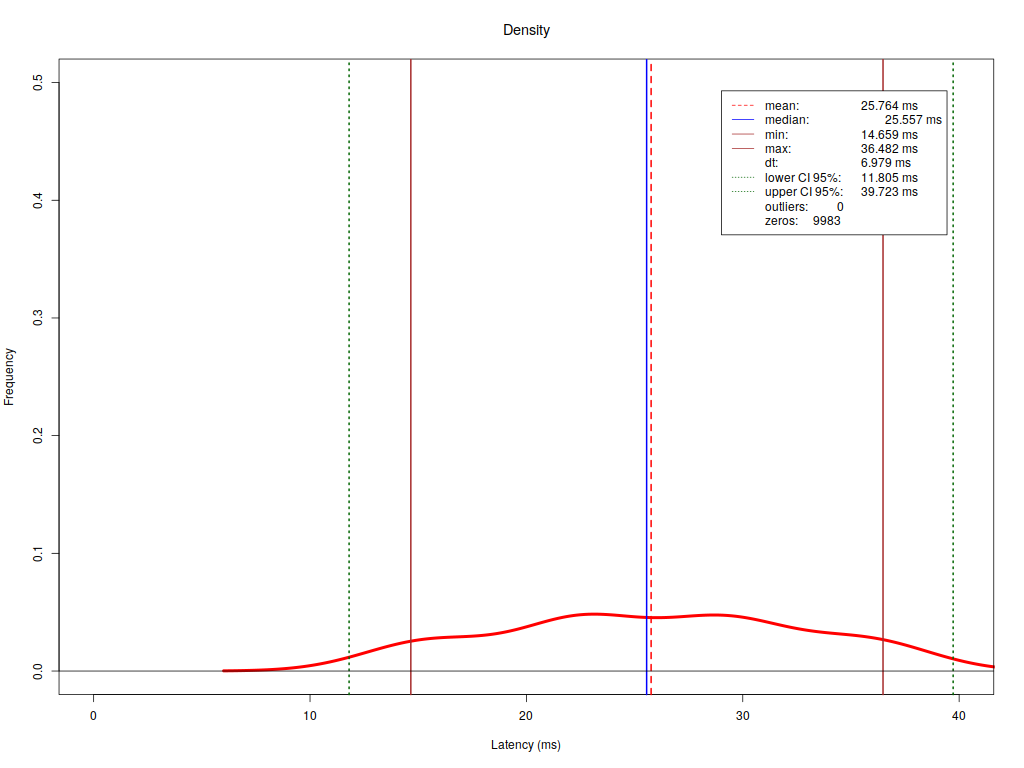Click the mean entry in the legend

click(782, 105)
